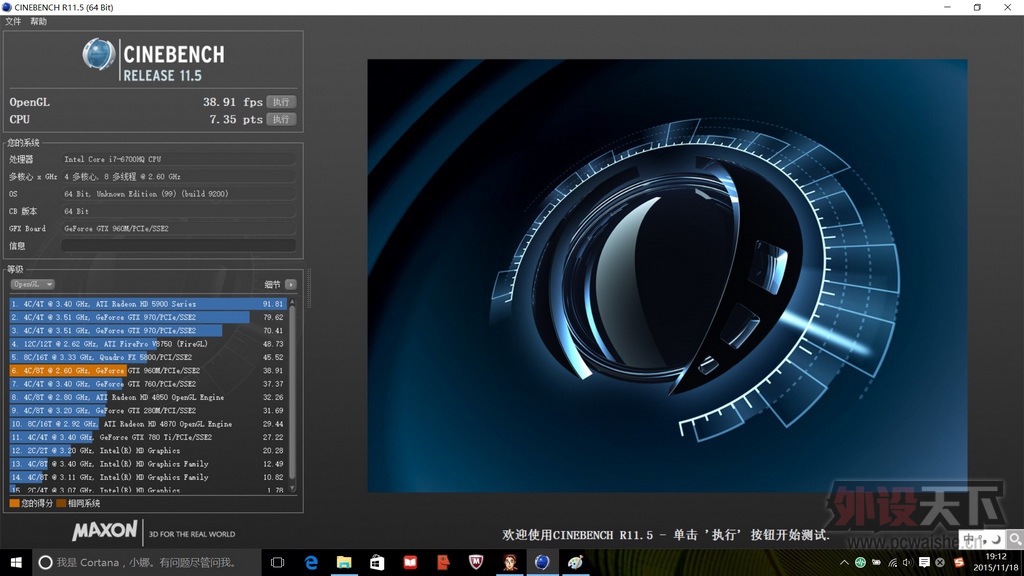Select ranking row 10 ATI Radeon HD 4870
1024x576 pixels.
pyautogui.click(x=148, y=424)
